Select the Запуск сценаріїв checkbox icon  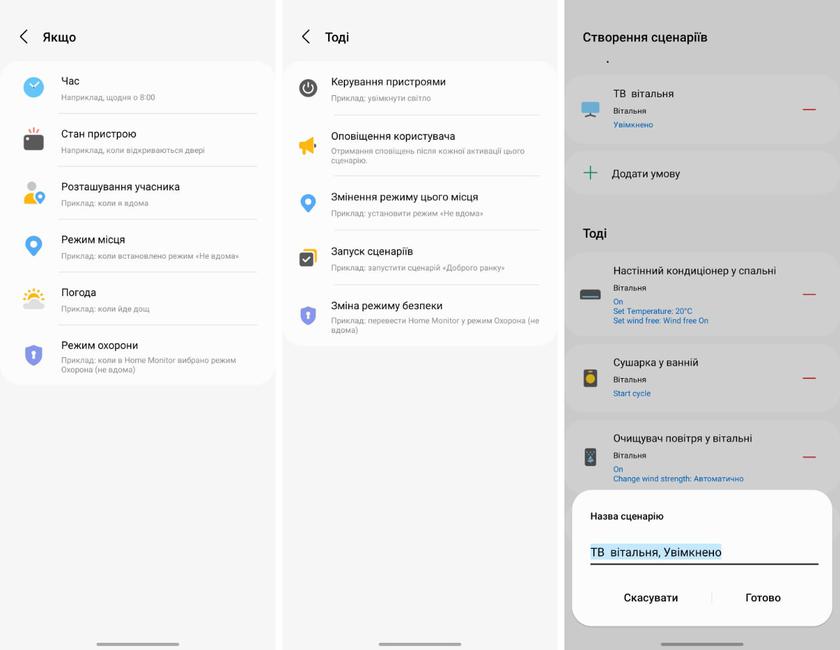308,258
